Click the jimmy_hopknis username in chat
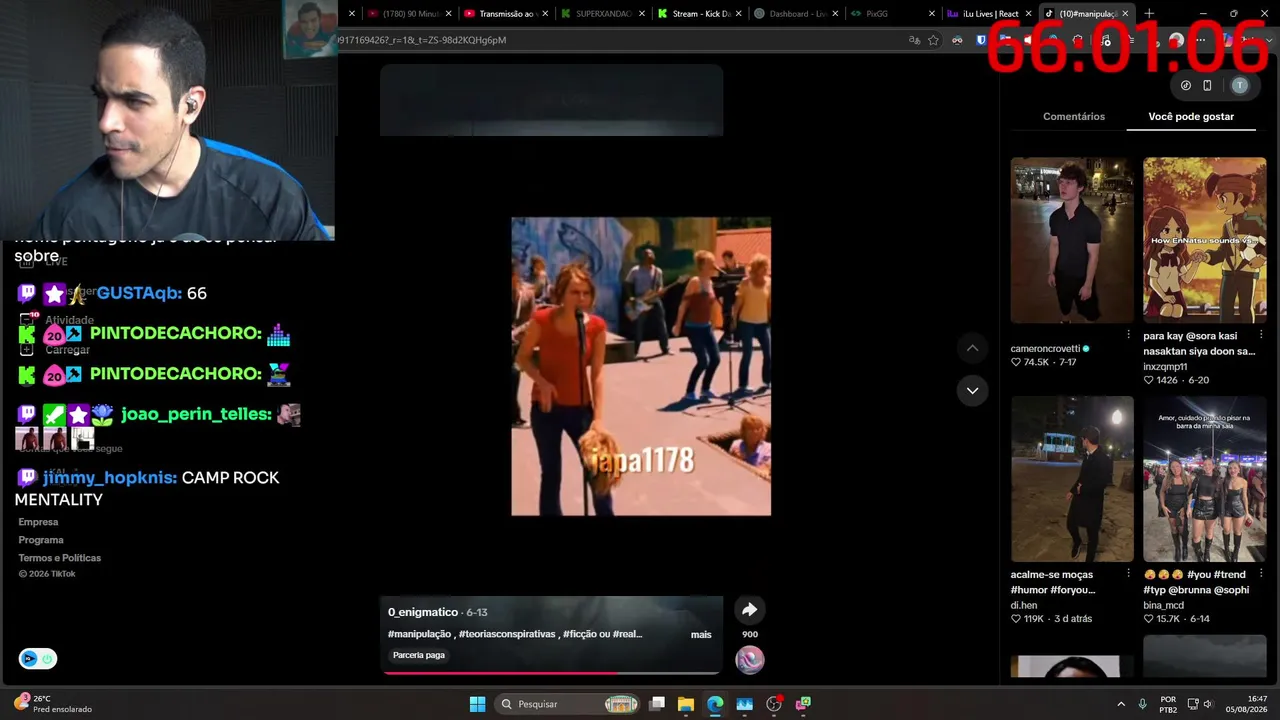The width and height of the screenshot is (1280, 720). (110, 478)
